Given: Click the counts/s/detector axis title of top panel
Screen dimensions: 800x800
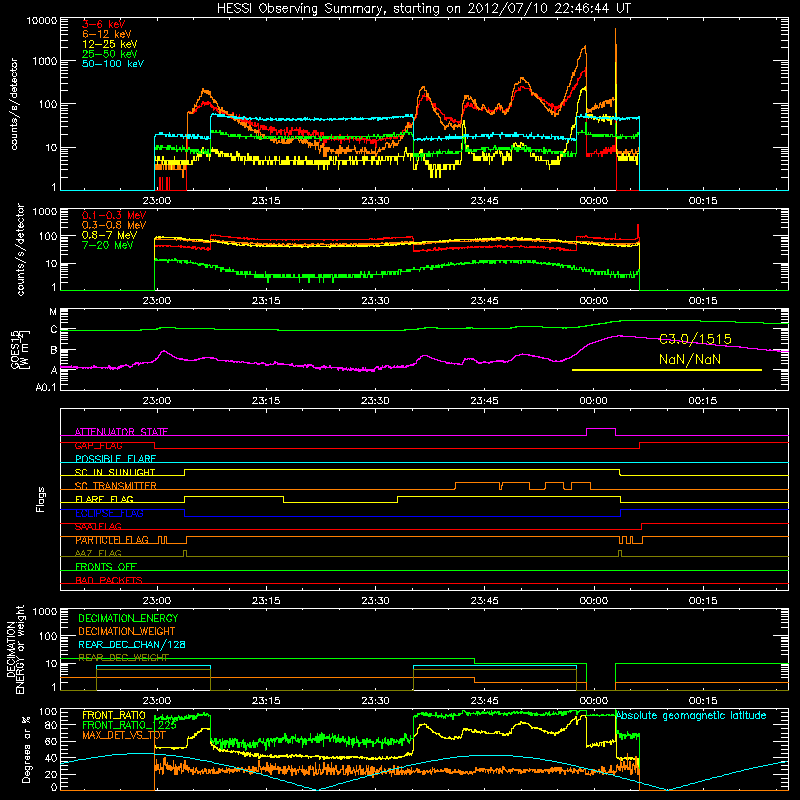Looking at the screenshot, I should tap(14, 104).
